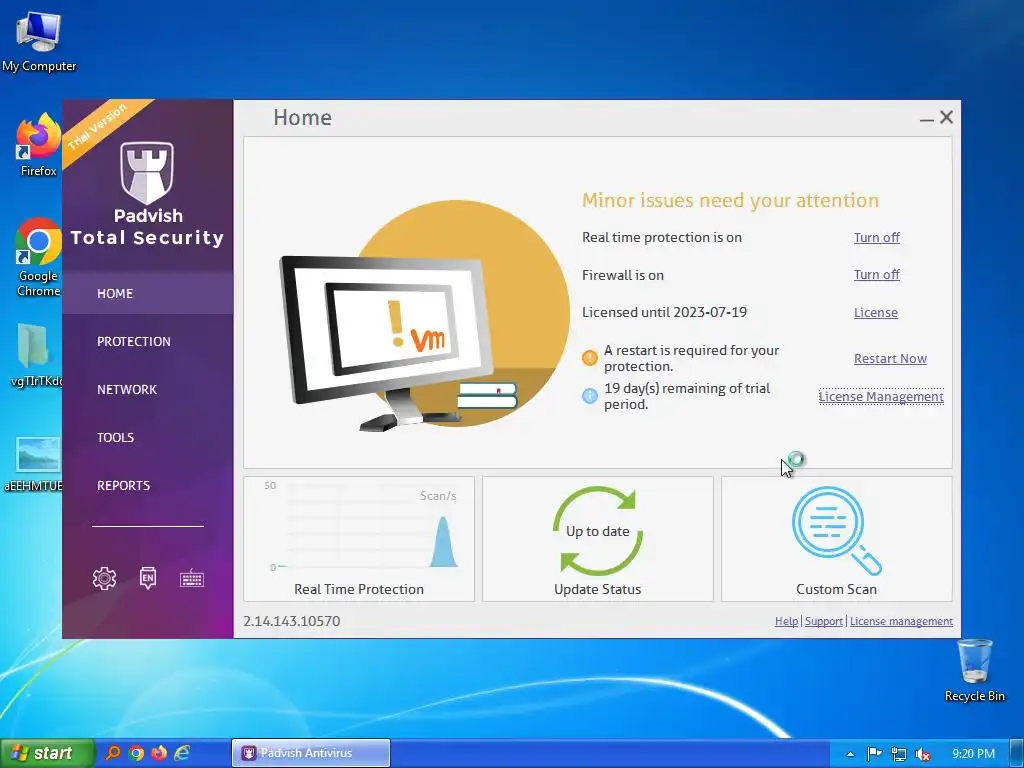Click the flag icon in system tray
The image size is (1024, 768).
[x=874, y=754]
